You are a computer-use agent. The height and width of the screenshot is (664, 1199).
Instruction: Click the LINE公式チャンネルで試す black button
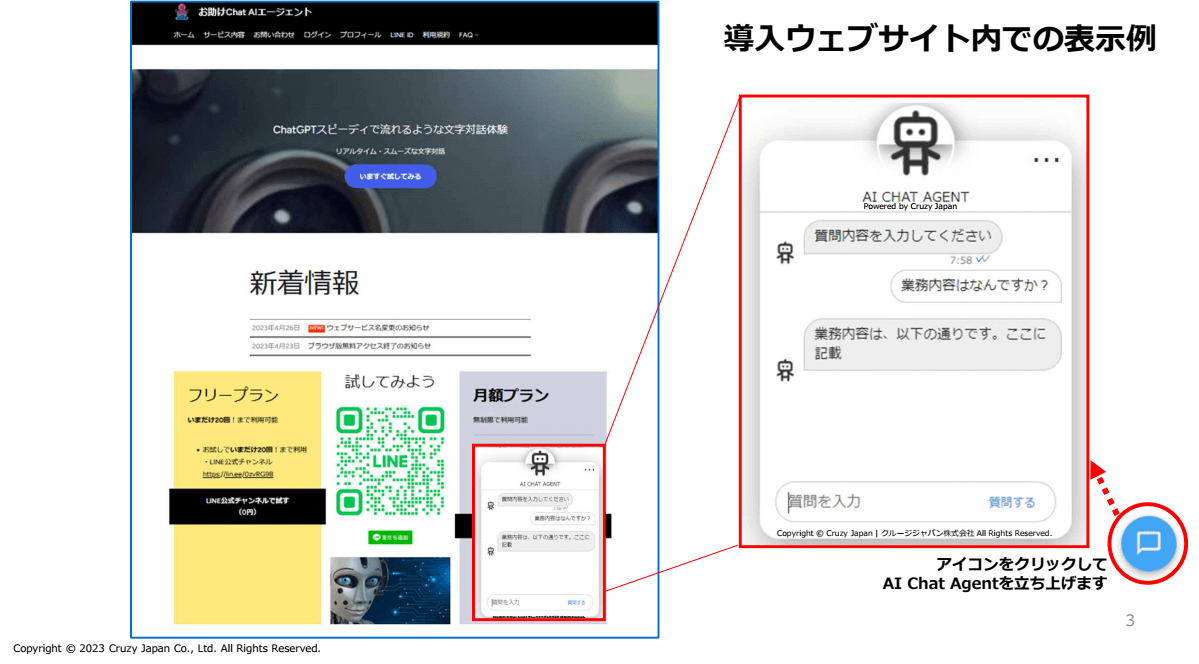pos(247,506)
